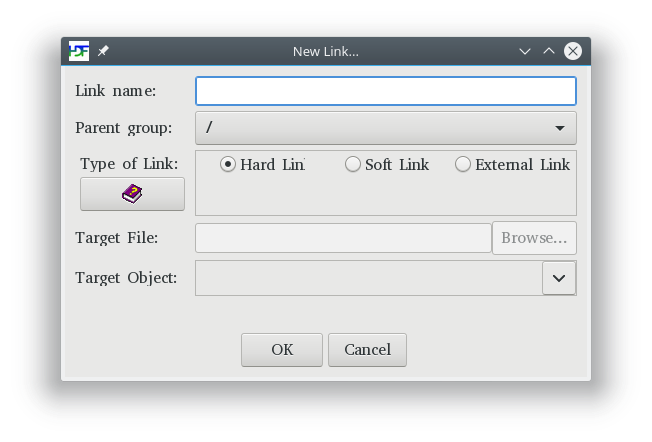Viewport: 652px width, 442px height.
Task: Confirm with the OK button
Action: point(282,350)
